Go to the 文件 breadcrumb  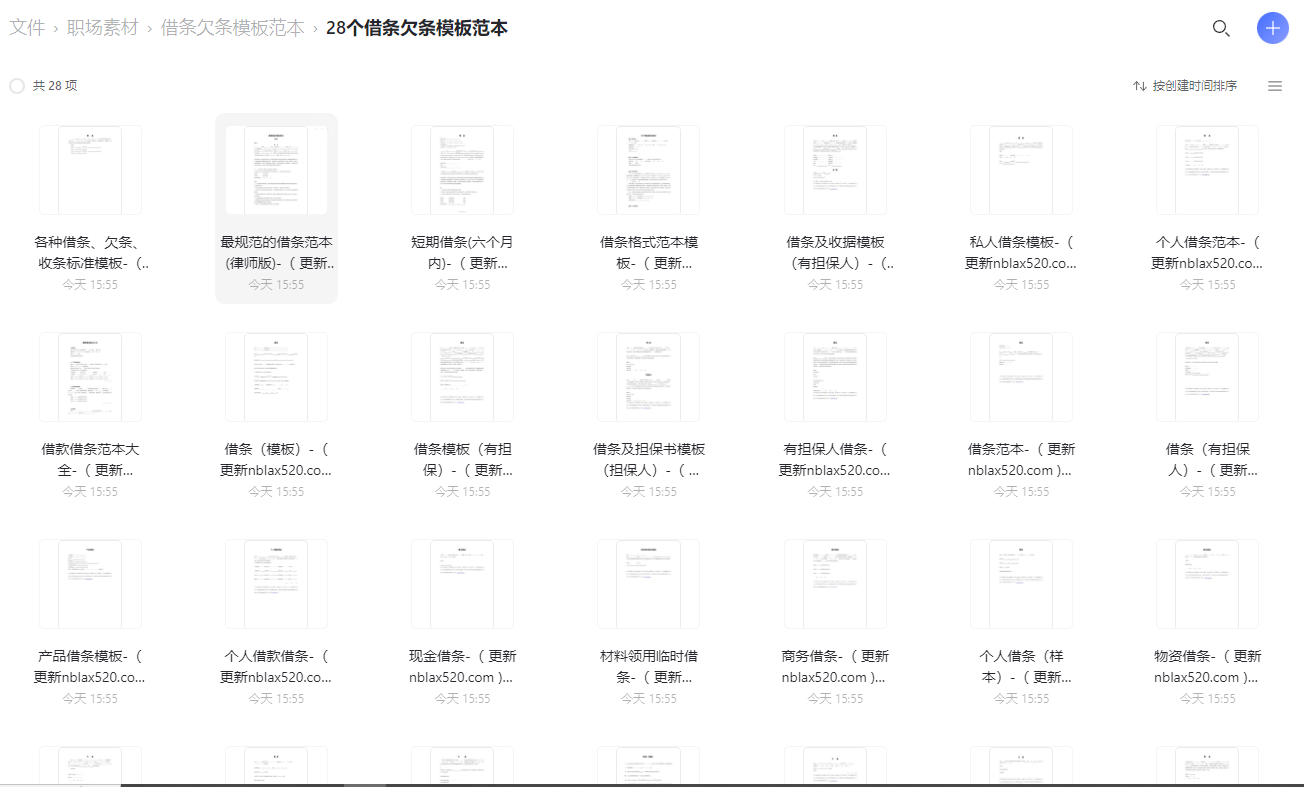coord(27,28)
